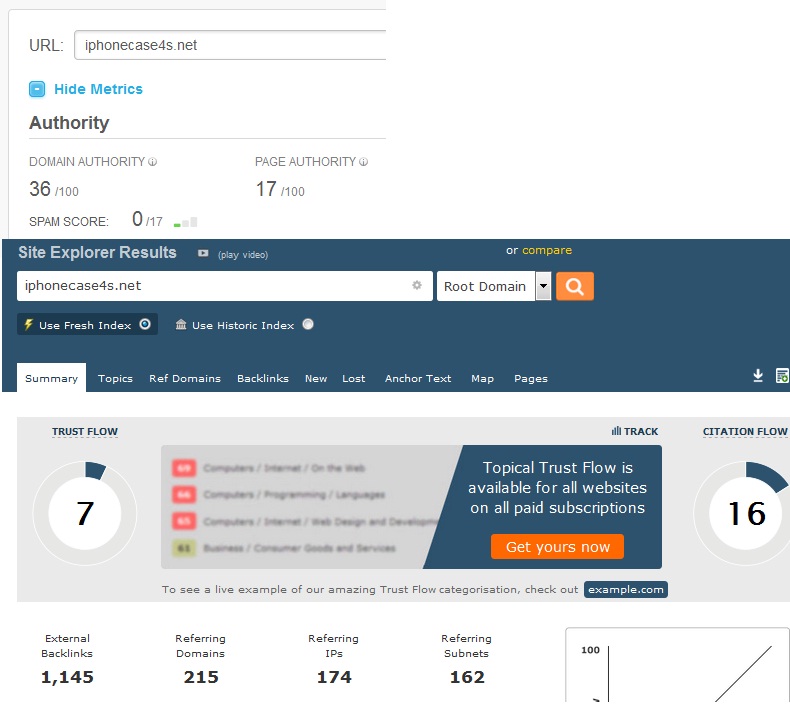Open the example.com link
Viewport: 790px width, 709px height.
coord(626,590)
